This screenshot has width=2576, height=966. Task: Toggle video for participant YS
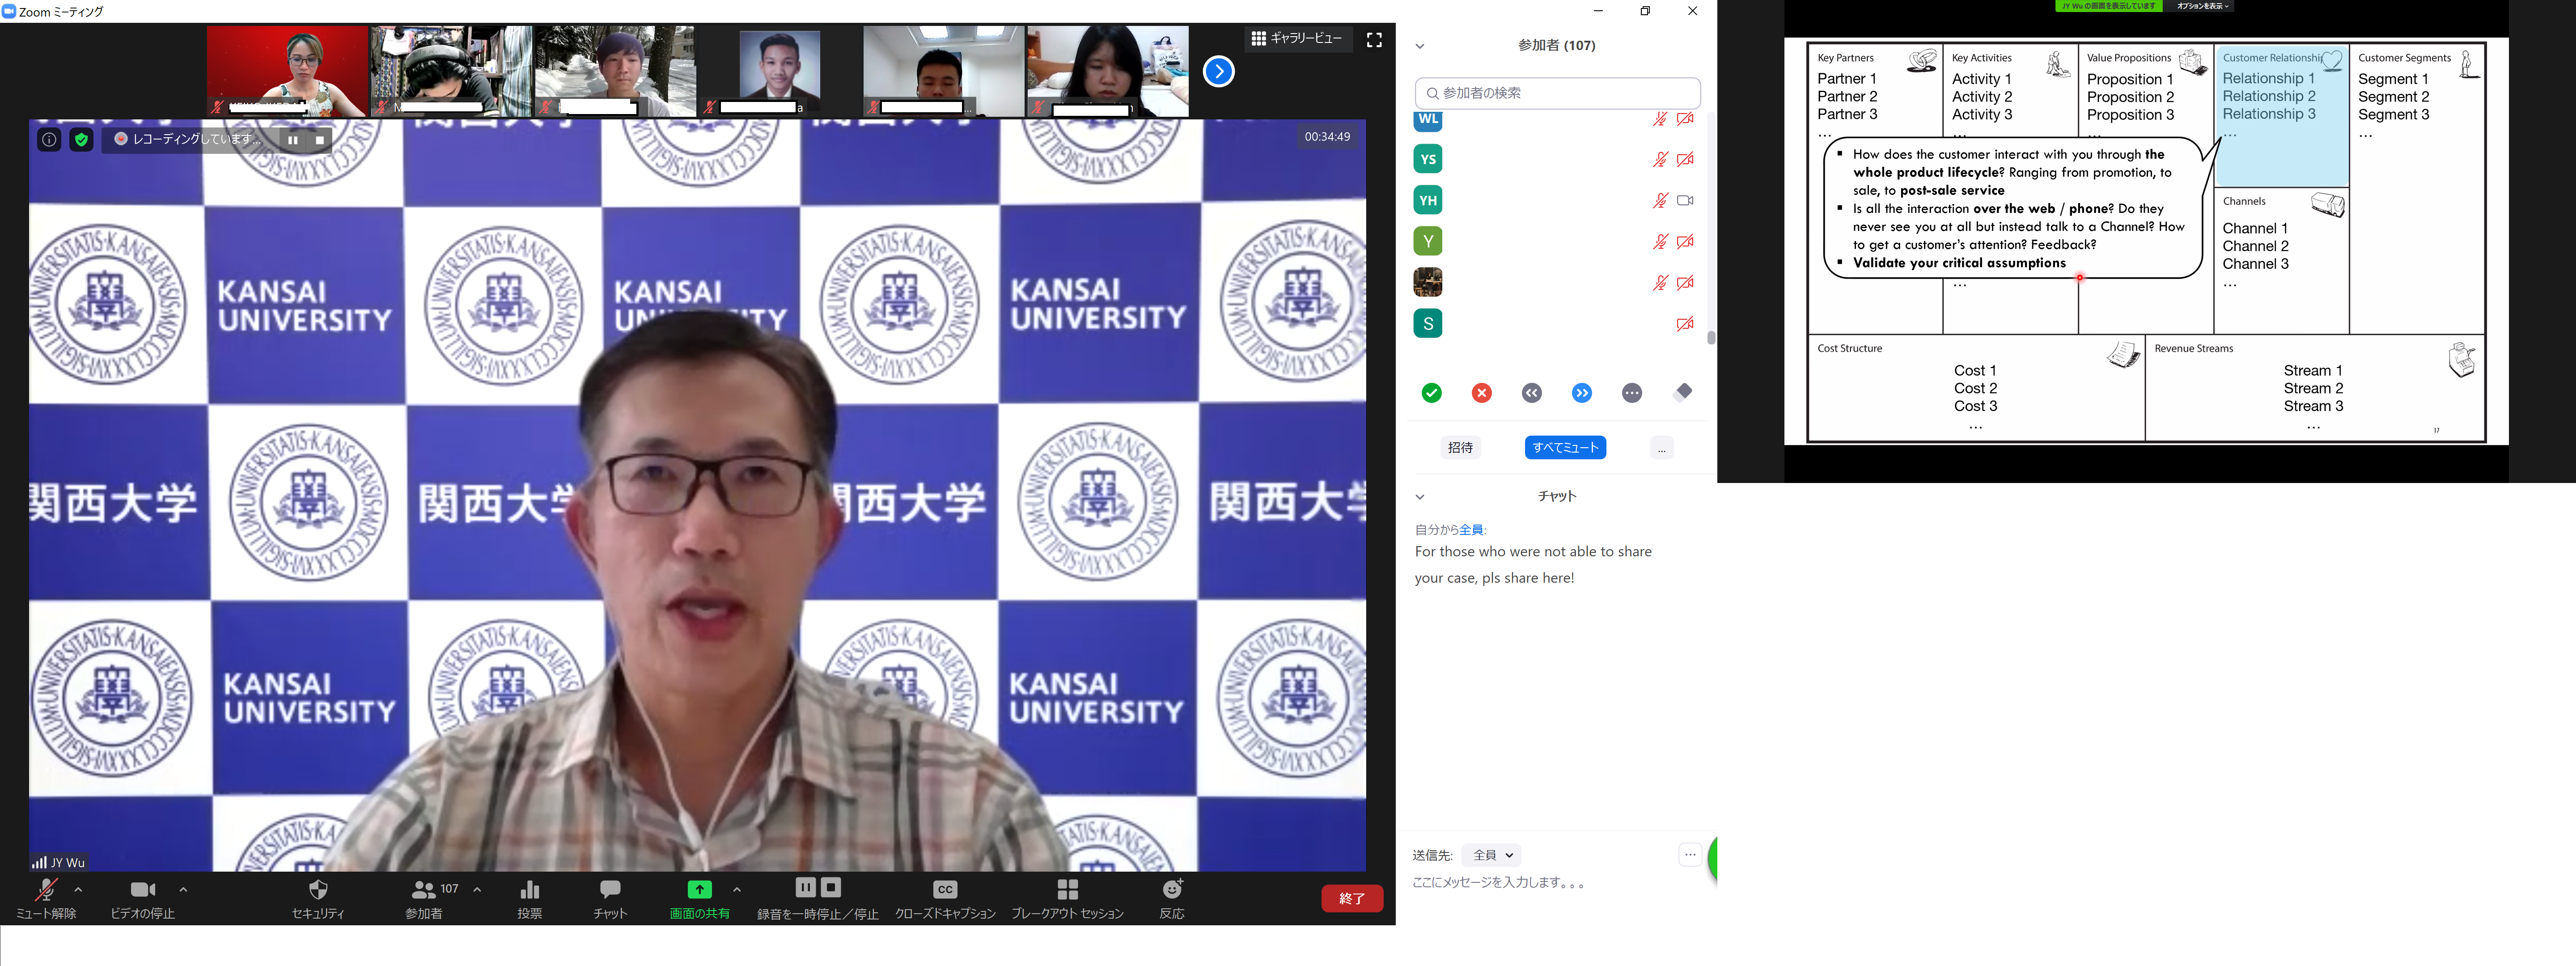(x=1685, y=159)
